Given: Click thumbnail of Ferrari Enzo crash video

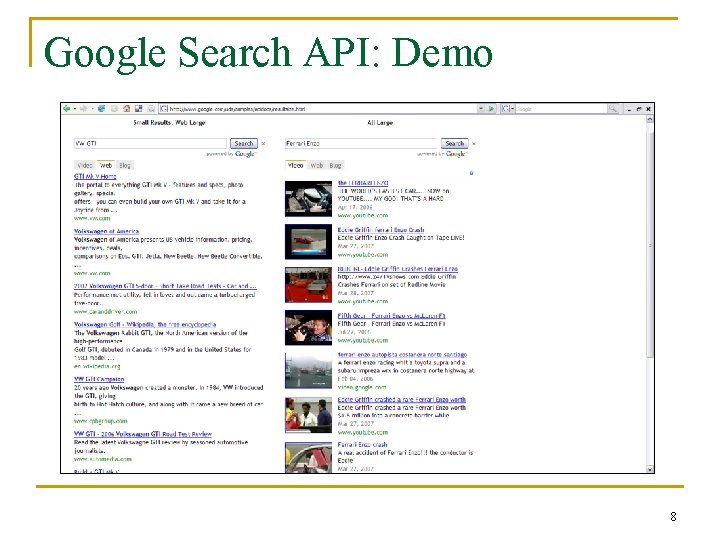Looking at the screenshot, I should 308,457.
